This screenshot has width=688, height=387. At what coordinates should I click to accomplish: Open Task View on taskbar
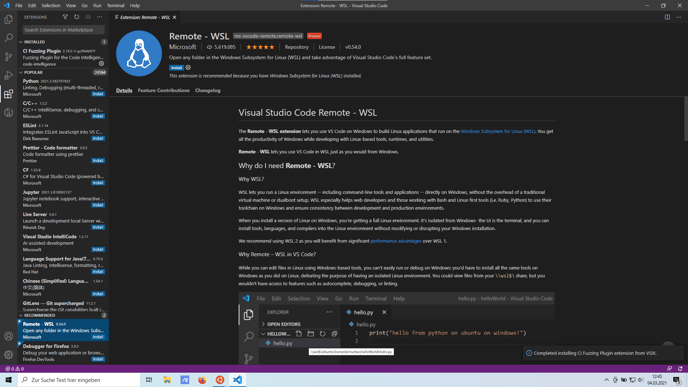(x=149, y=380)
